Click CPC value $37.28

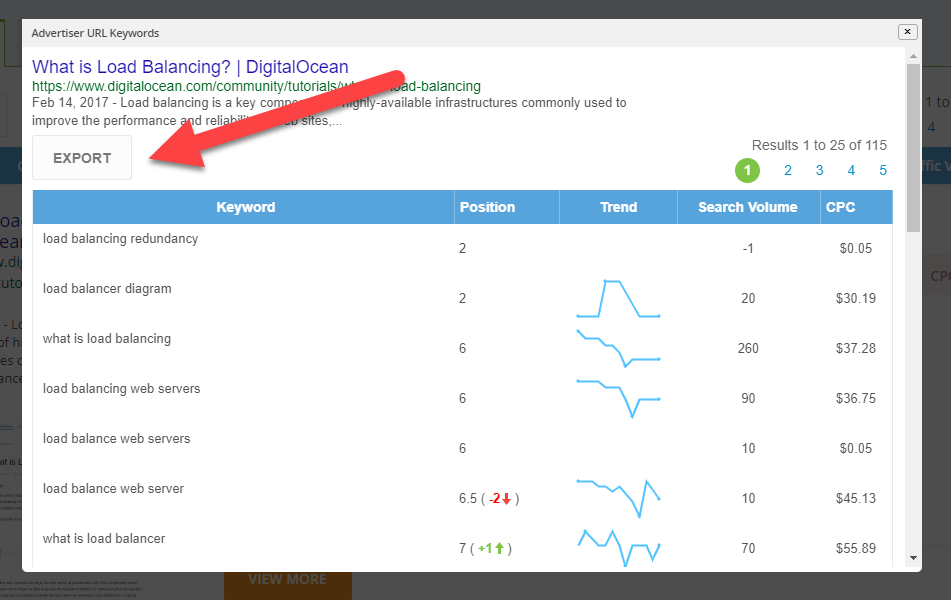tap(856, 348)
